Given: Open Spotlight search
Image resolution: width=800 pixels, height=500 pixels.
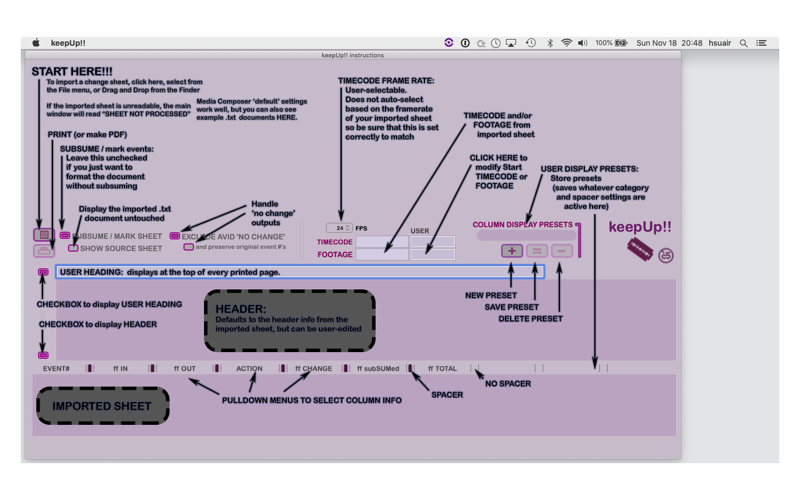Looking at the screenshot, I should click(743, 43).
